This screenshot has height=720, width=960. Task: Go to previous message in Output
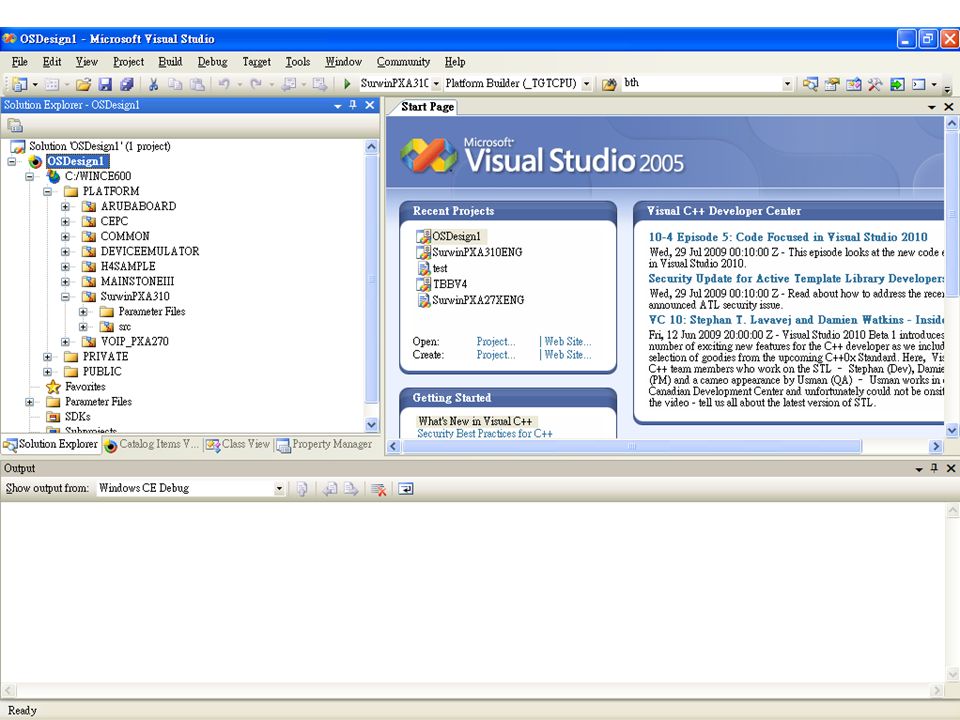pyautogui.click(x=330, y=489)
